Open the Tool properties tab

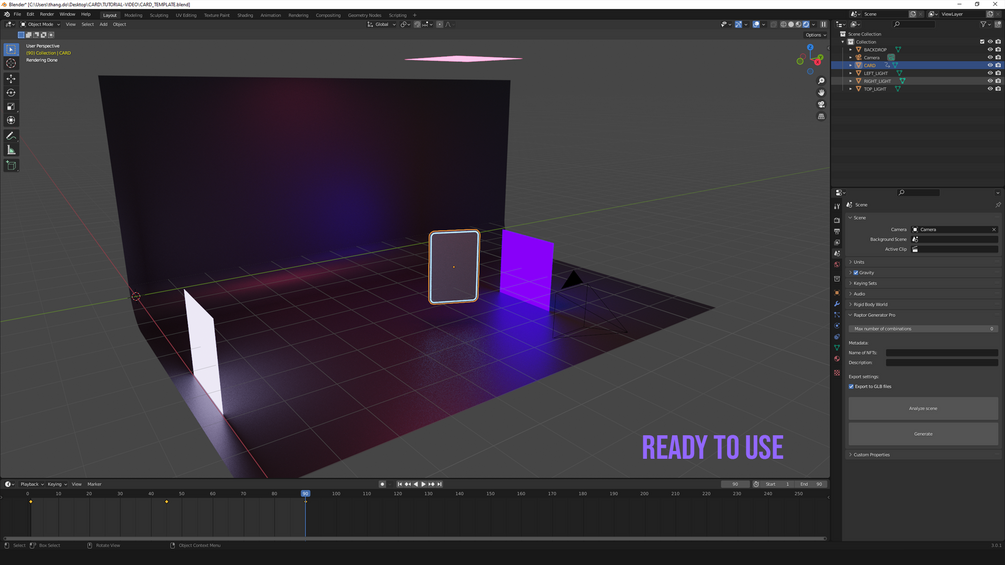coord(837,206)
